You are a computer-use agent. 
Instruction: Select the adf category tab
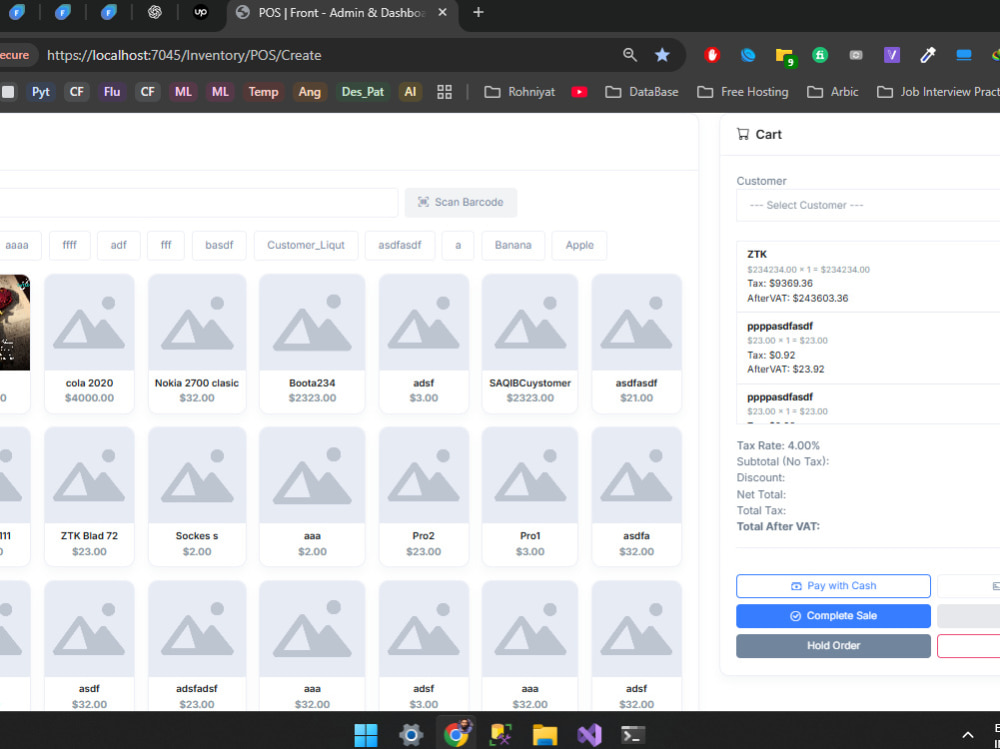pos(119,245)
